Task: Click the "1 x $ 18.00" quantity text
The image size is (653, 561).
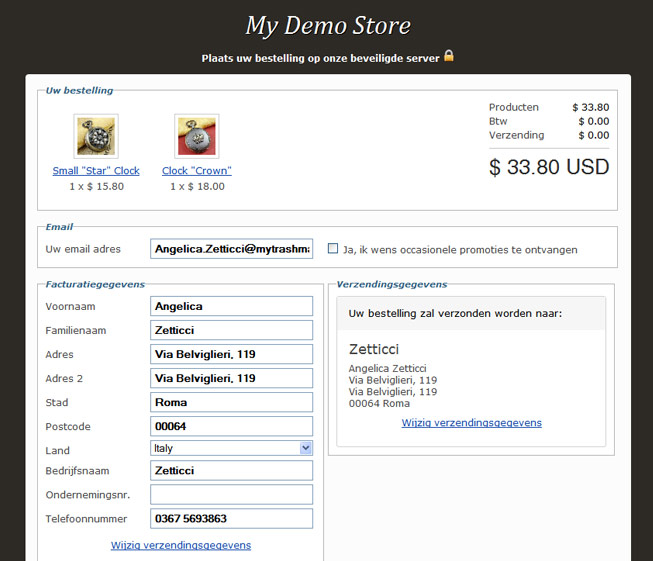Action: pos(197,186)
